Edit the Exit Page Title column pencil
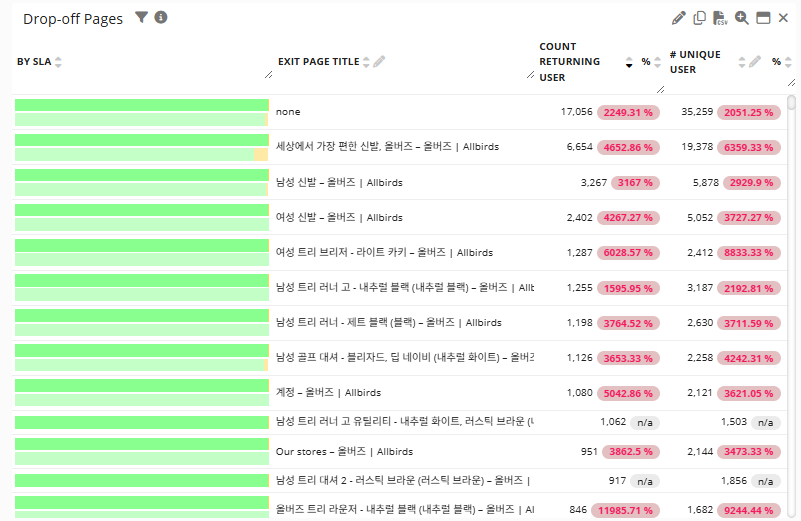This screenshot has width=801, height=521. [380, 62]
